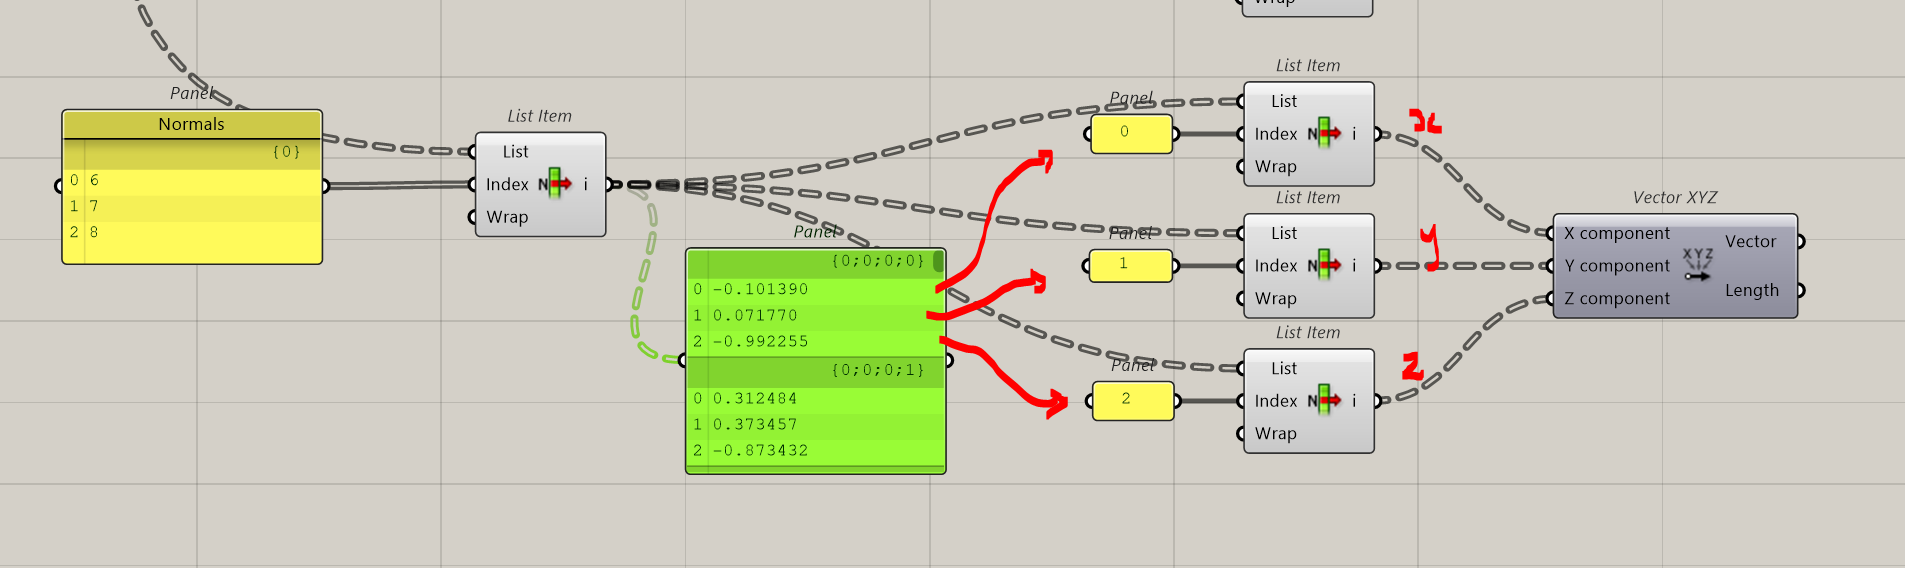The height and width of the screenshot is (568, 1905).
Task: Click the Length output of Vector XYZ
Action: point(1751,290)
